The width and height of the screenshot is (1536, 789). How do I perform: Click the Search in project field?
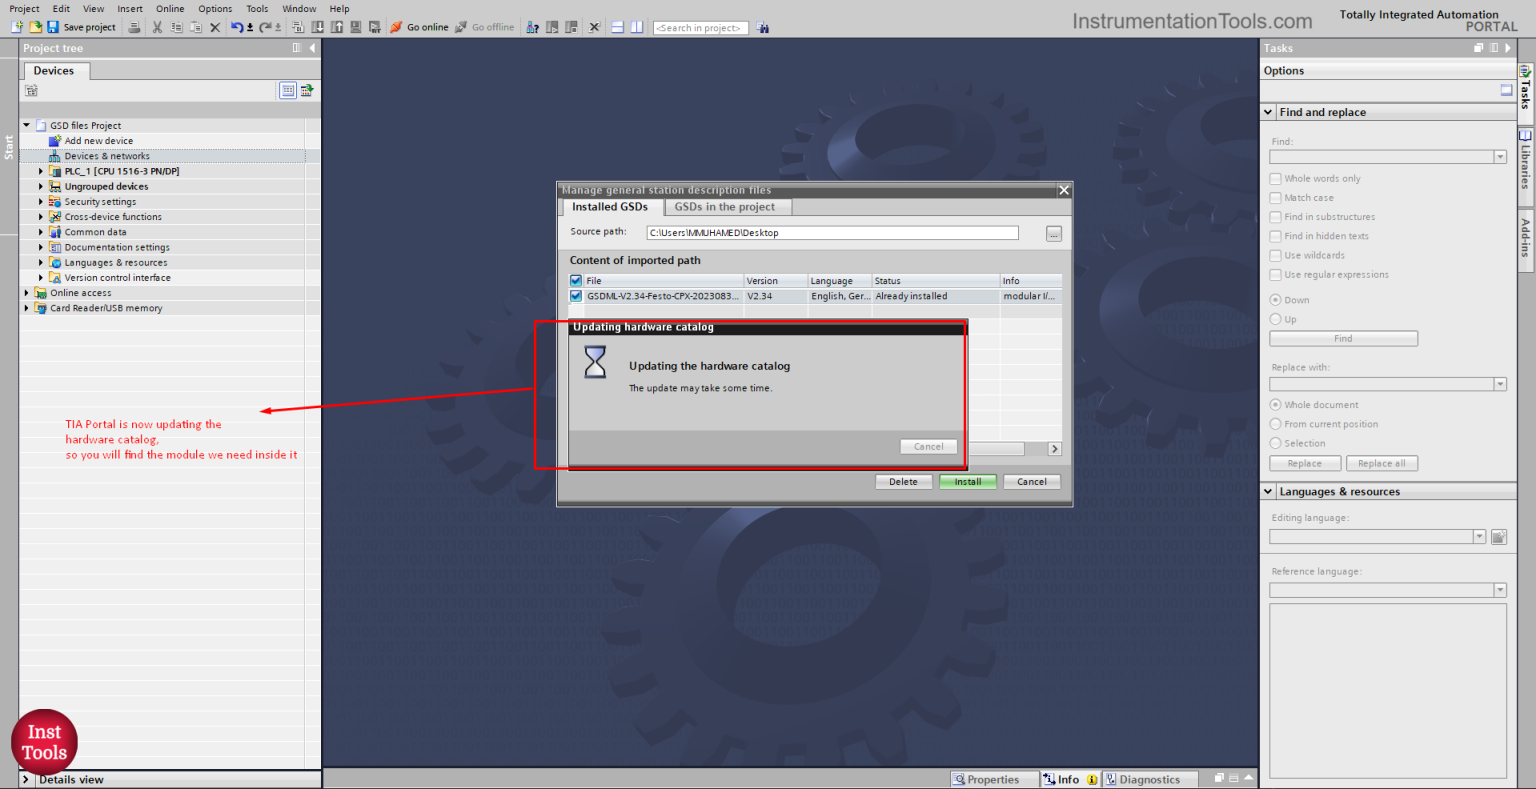[700, 28]
